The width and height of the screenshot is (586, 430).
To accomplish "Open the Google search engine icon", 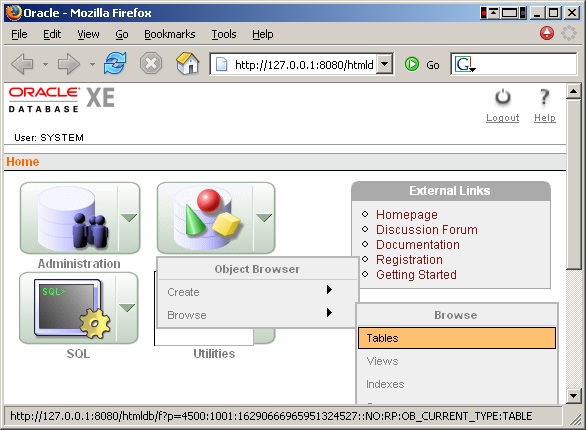I will (464, 64).
